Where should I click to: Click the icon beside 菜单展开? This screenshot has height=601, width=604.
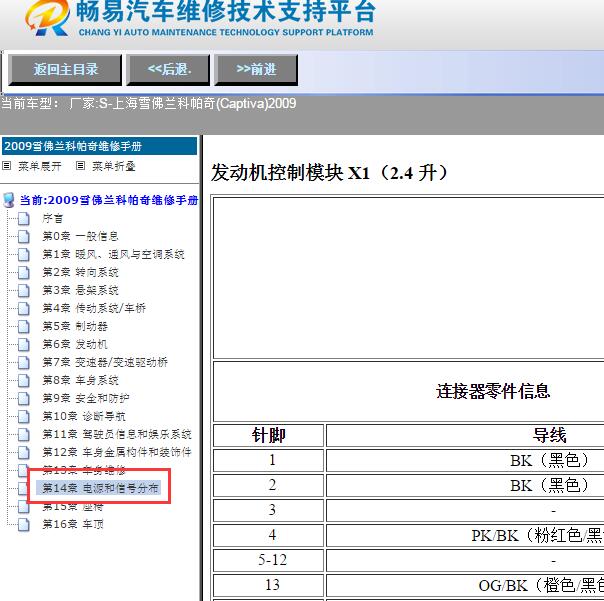tap(7, 166)
